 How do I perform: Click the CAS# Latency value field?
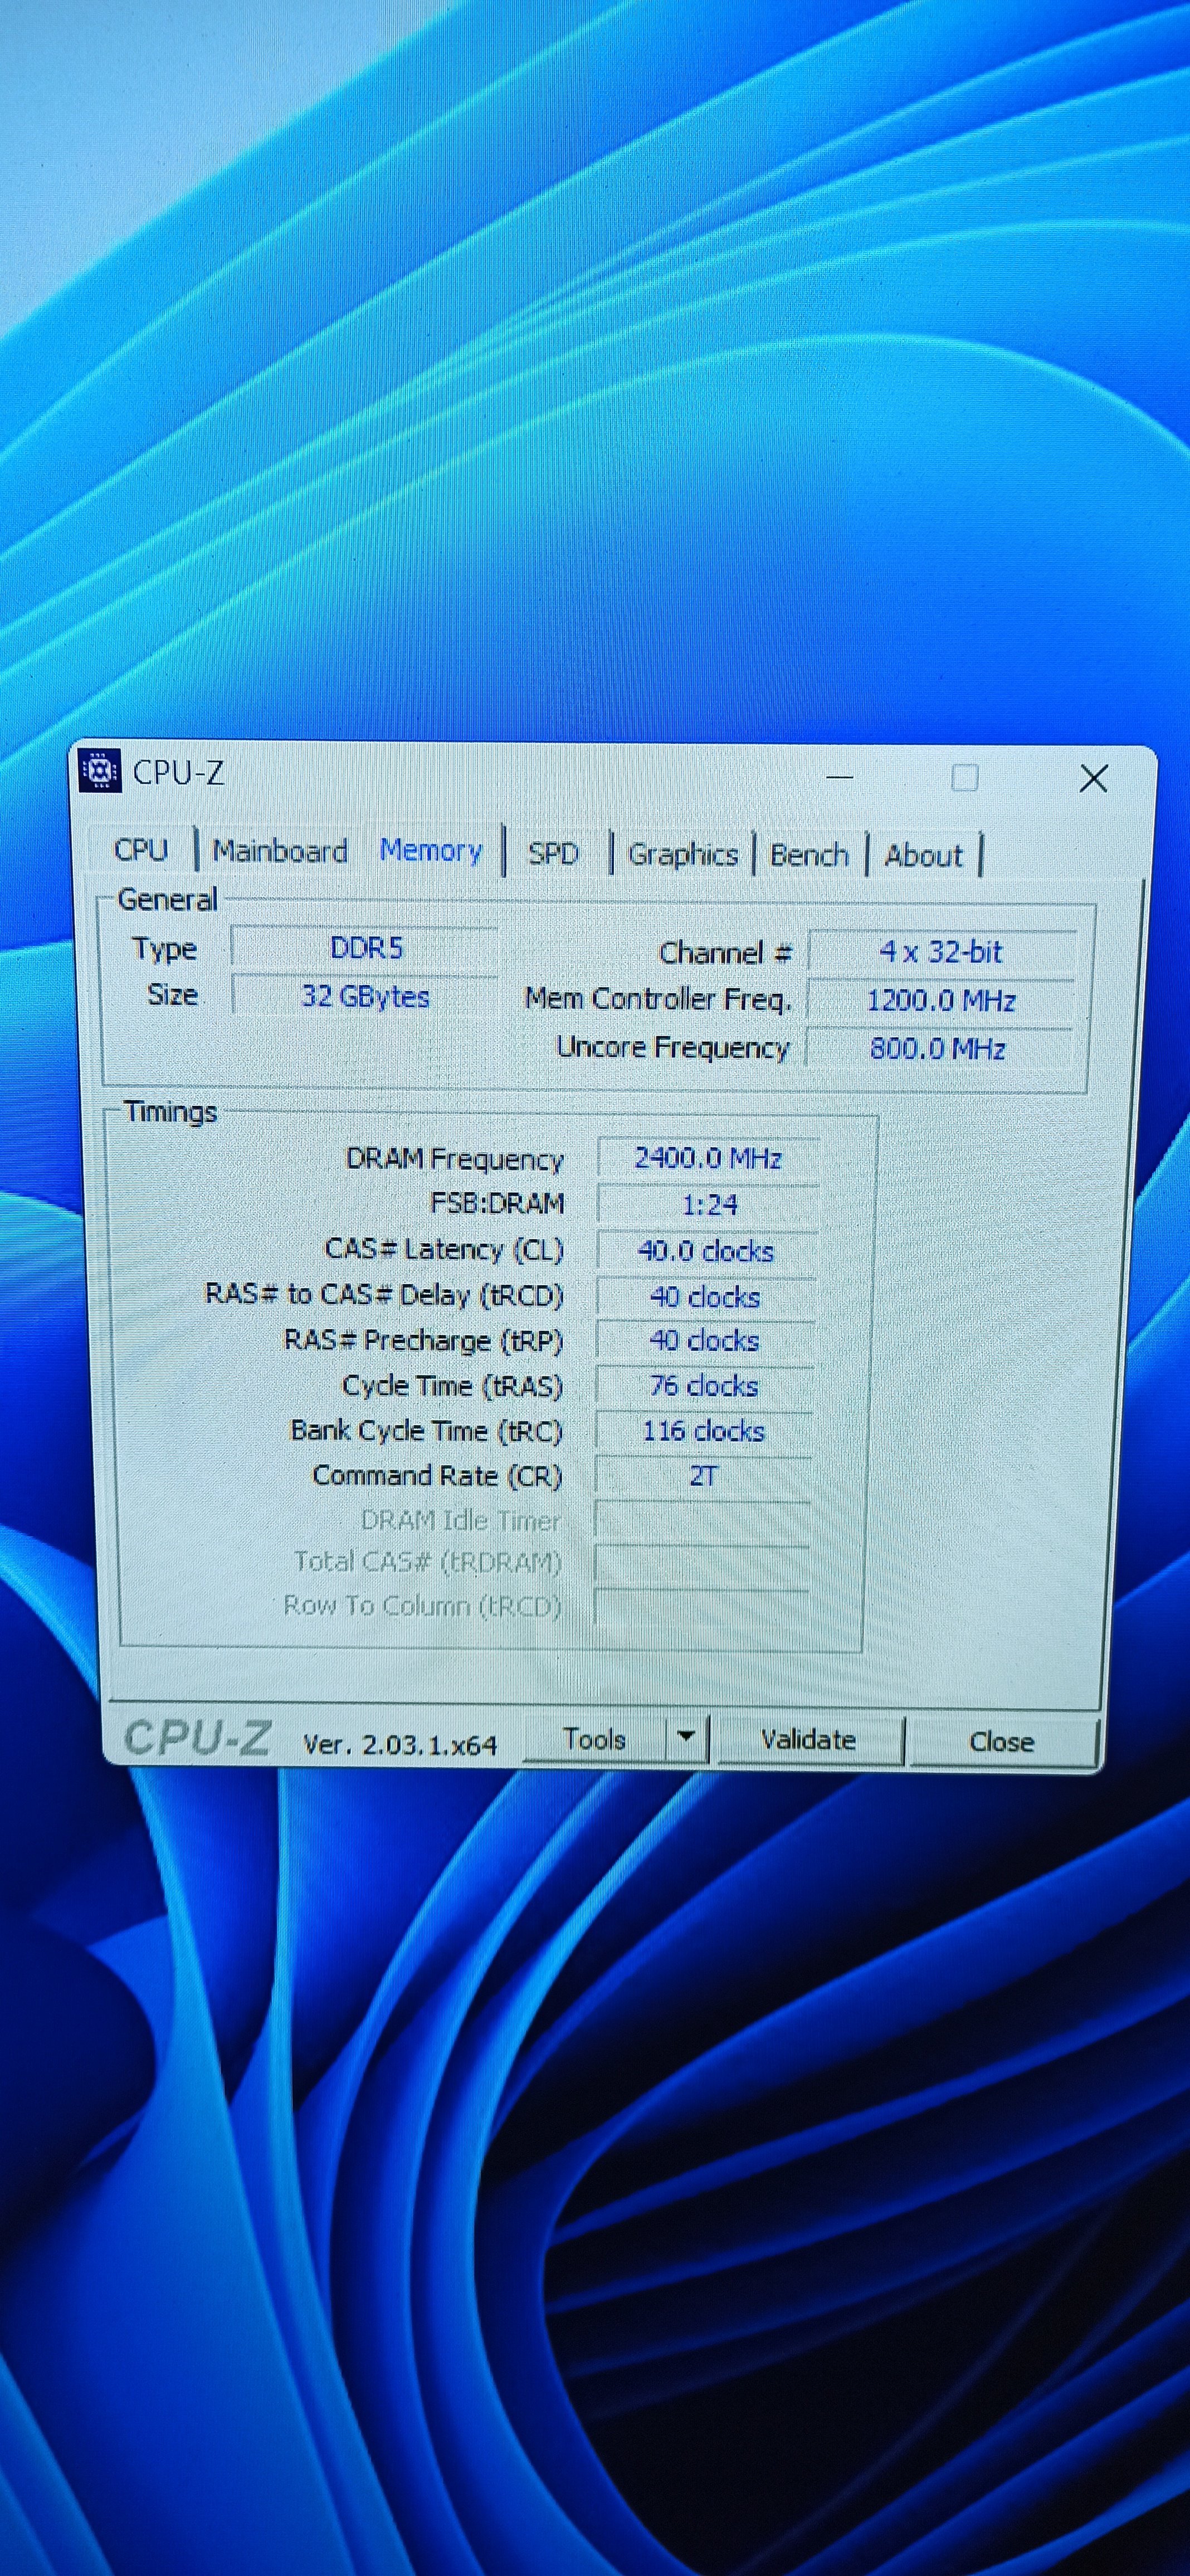pyautogui.click(x=706, y=1251)
